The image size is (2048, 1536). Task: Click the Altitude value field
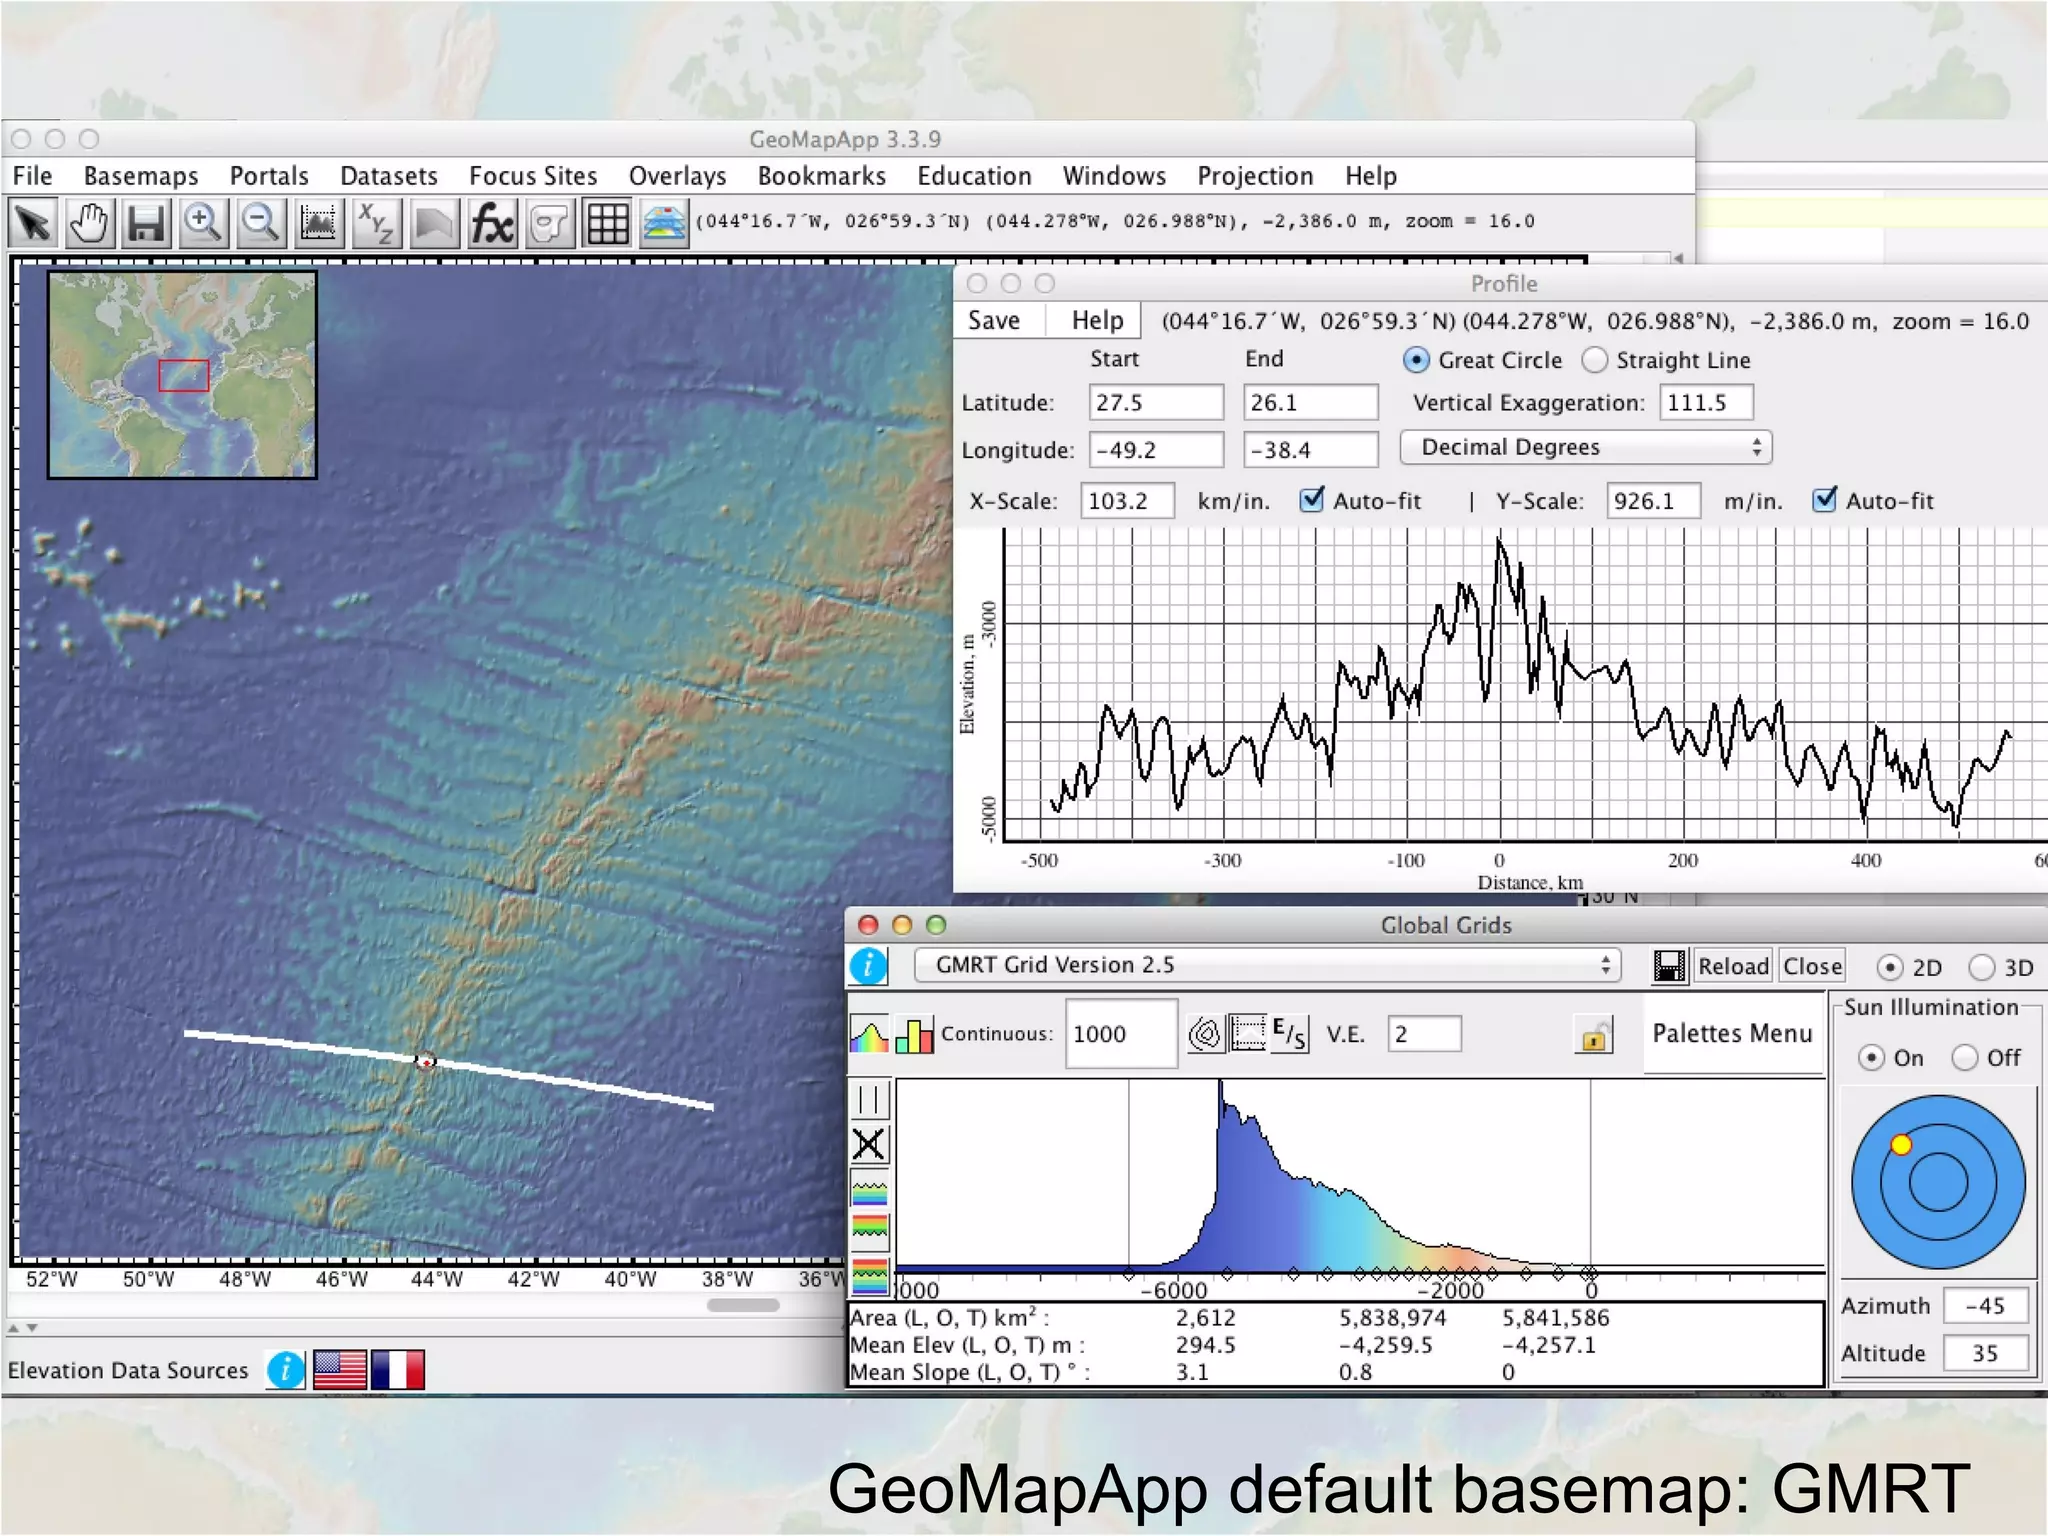click(1986, 1353)
